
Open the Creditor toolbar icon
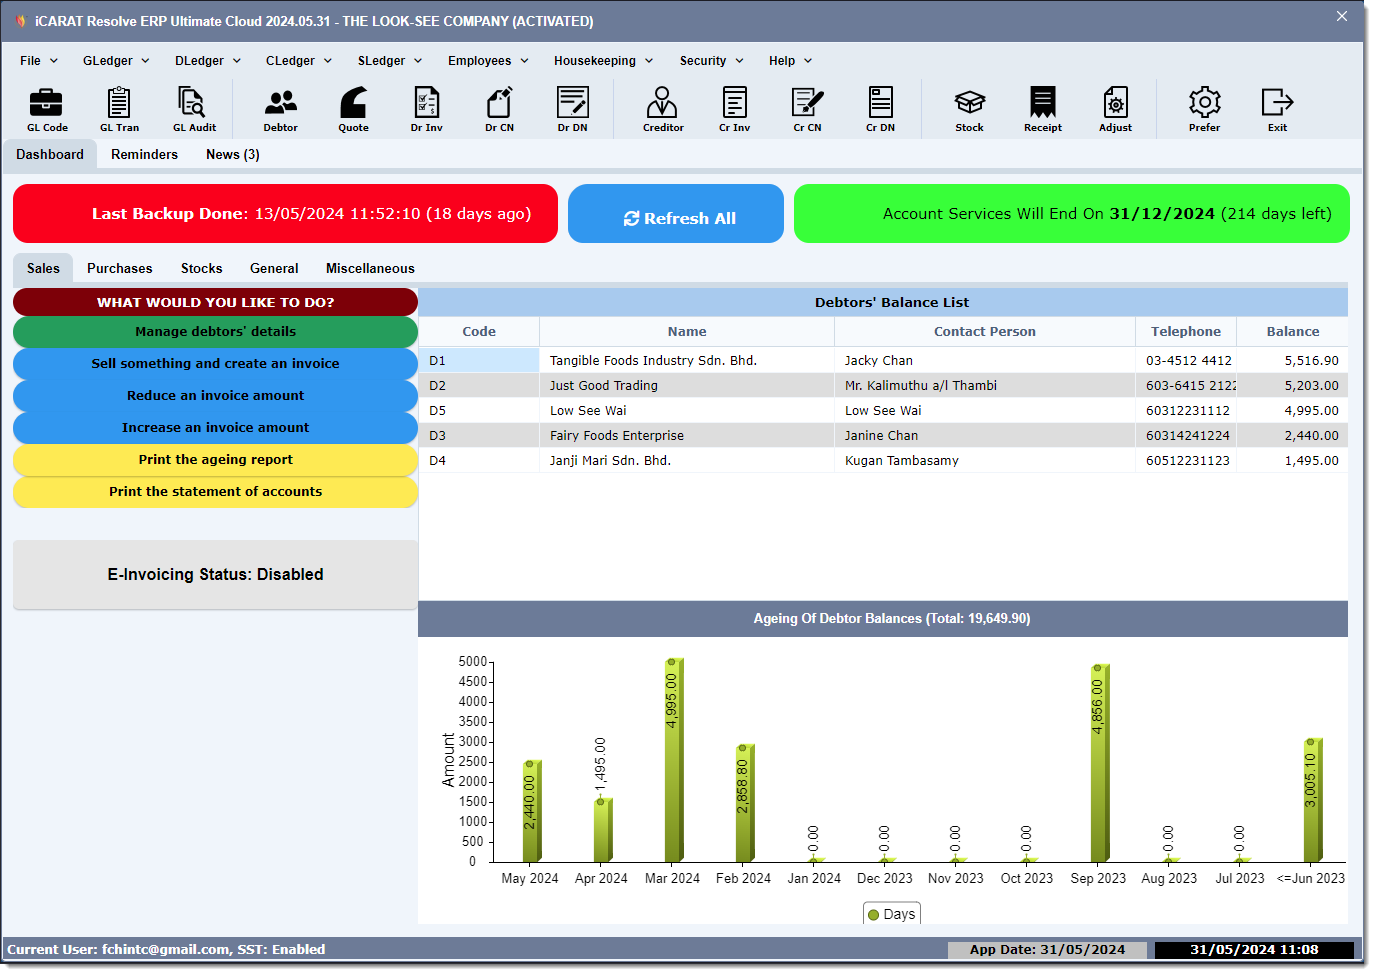point(663,109)
